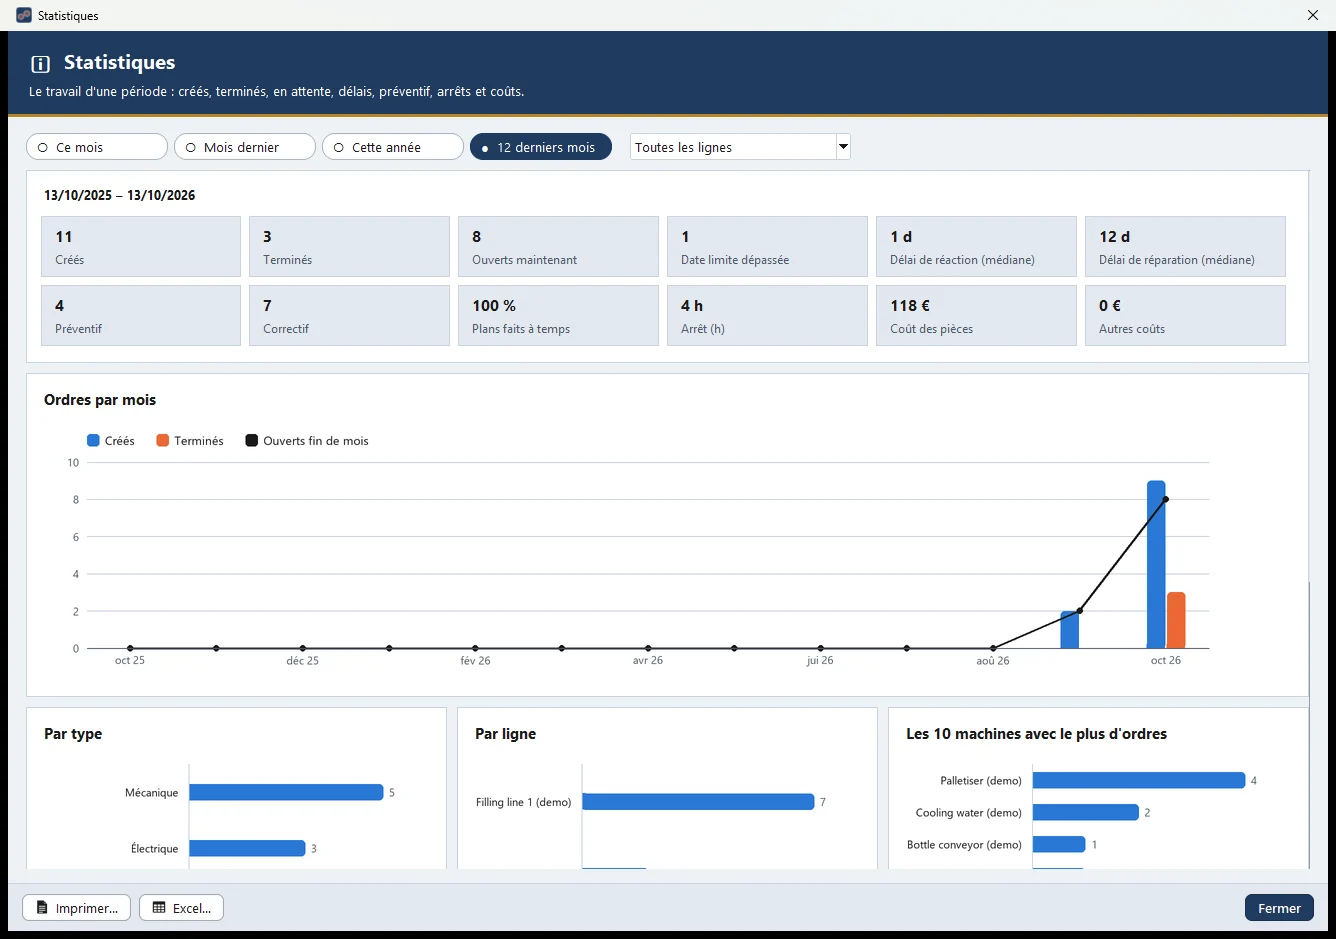Screen dimensions: 1336x939
Task: Click the Délai de réparation (médiane) tile
Action: (x=1185, y=247)
